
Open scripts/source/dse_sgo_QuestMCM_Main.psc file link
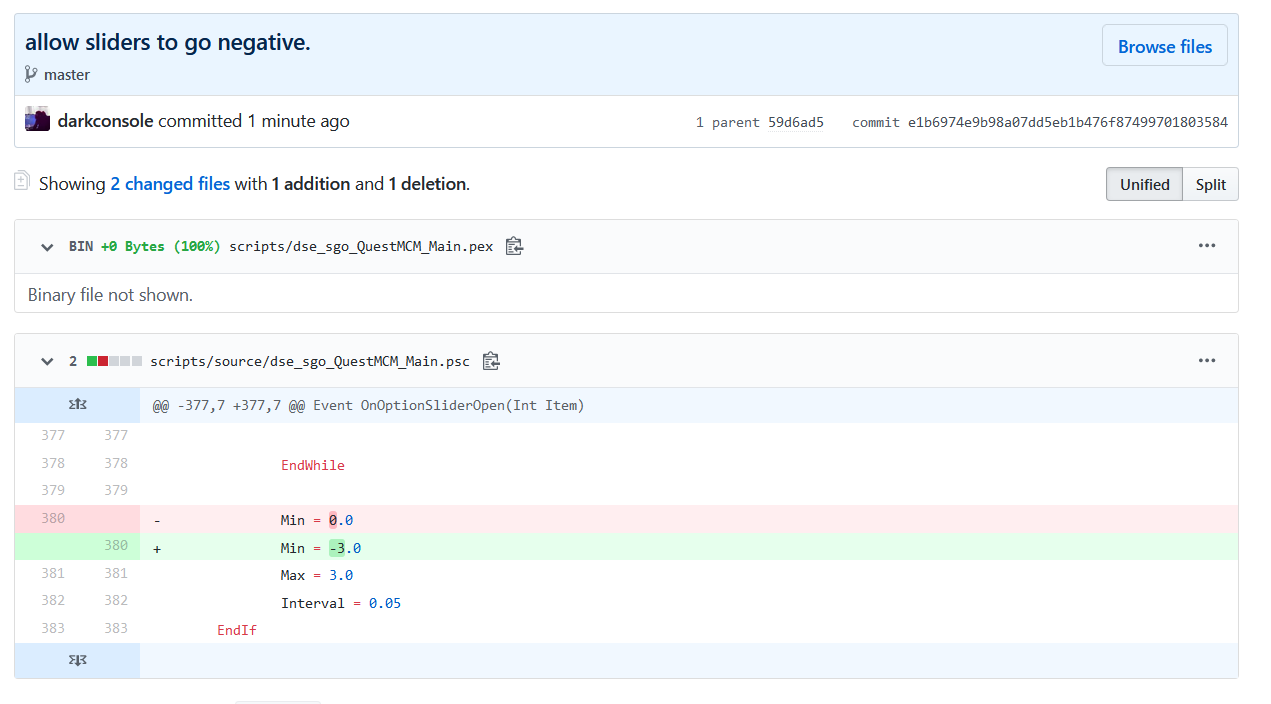coord(310,361)
